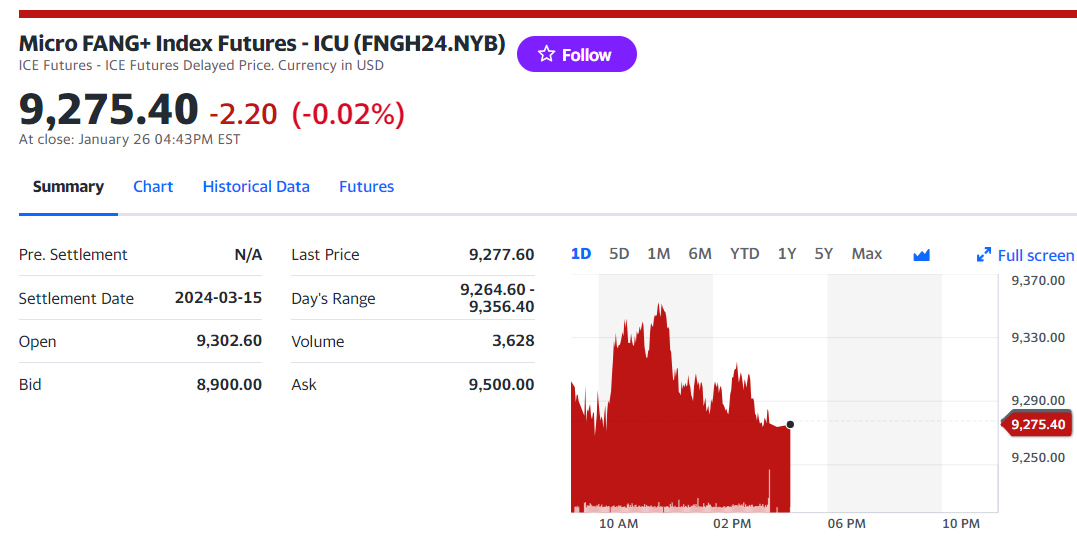
Task: Select the 1D chart range
Action: coord(581,254)
